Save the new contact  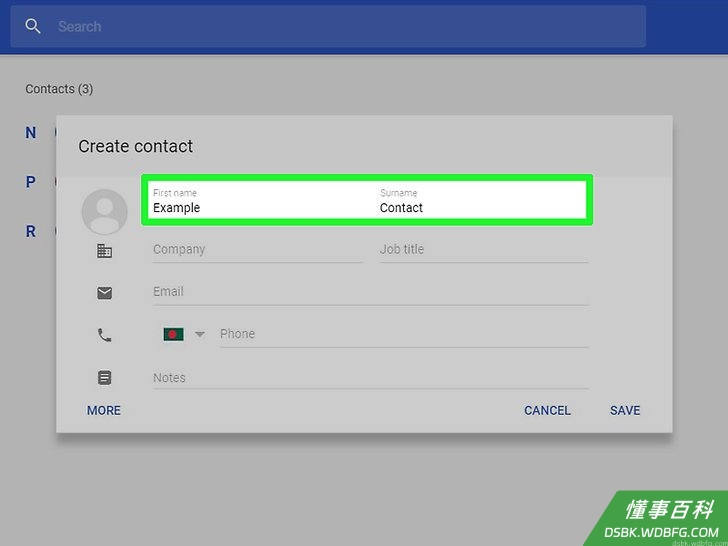coord(625,410)
